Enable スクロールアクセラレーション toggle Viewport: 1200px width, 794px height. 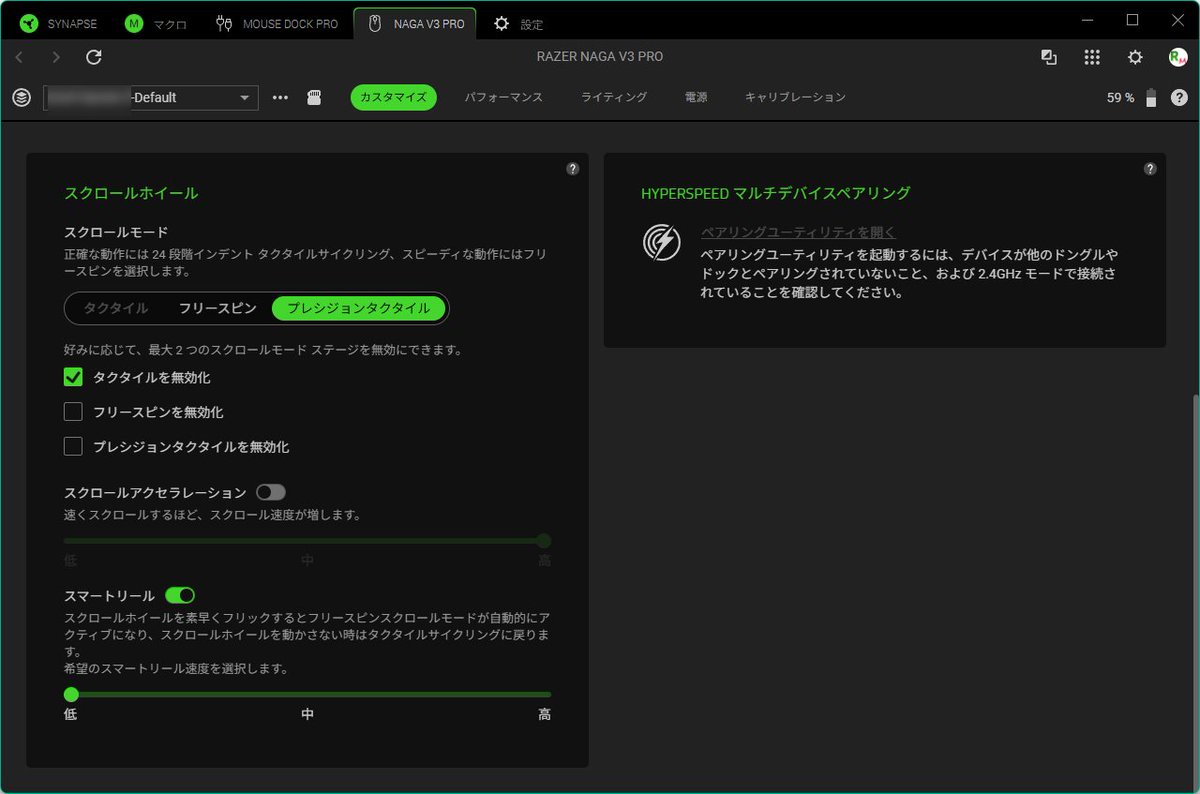tap(271, 492)
